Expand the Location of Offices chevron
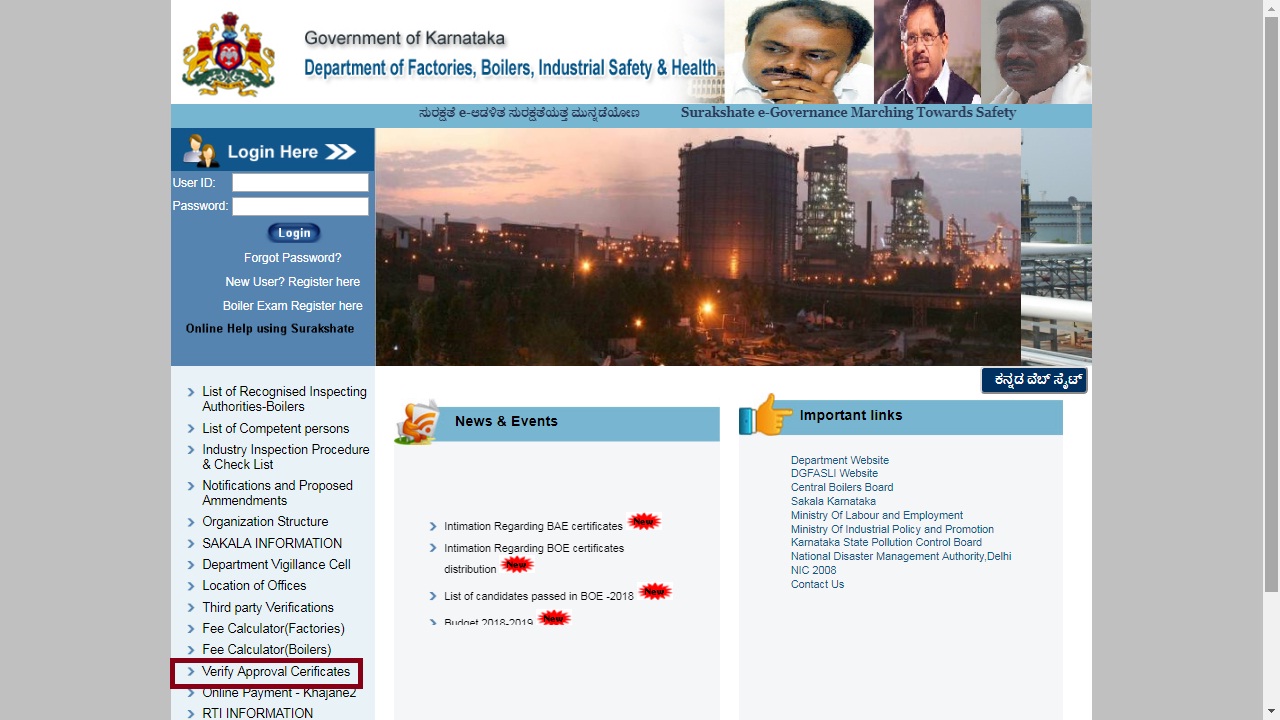Viewport: 1280px width, 720px height. [192, 586]
